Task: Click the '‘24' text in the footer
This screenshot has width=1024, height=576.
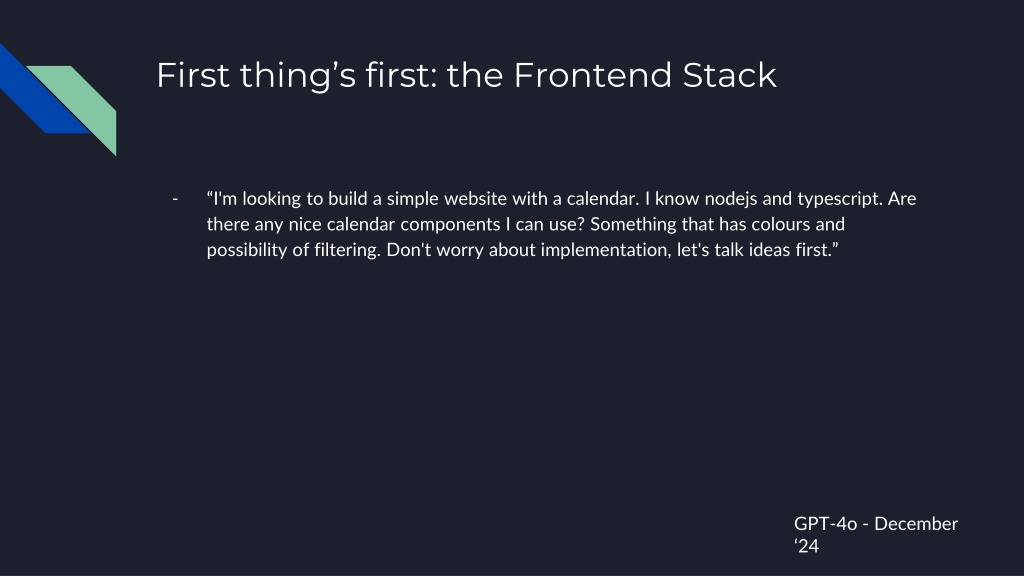Action: [x=806, y=546]
